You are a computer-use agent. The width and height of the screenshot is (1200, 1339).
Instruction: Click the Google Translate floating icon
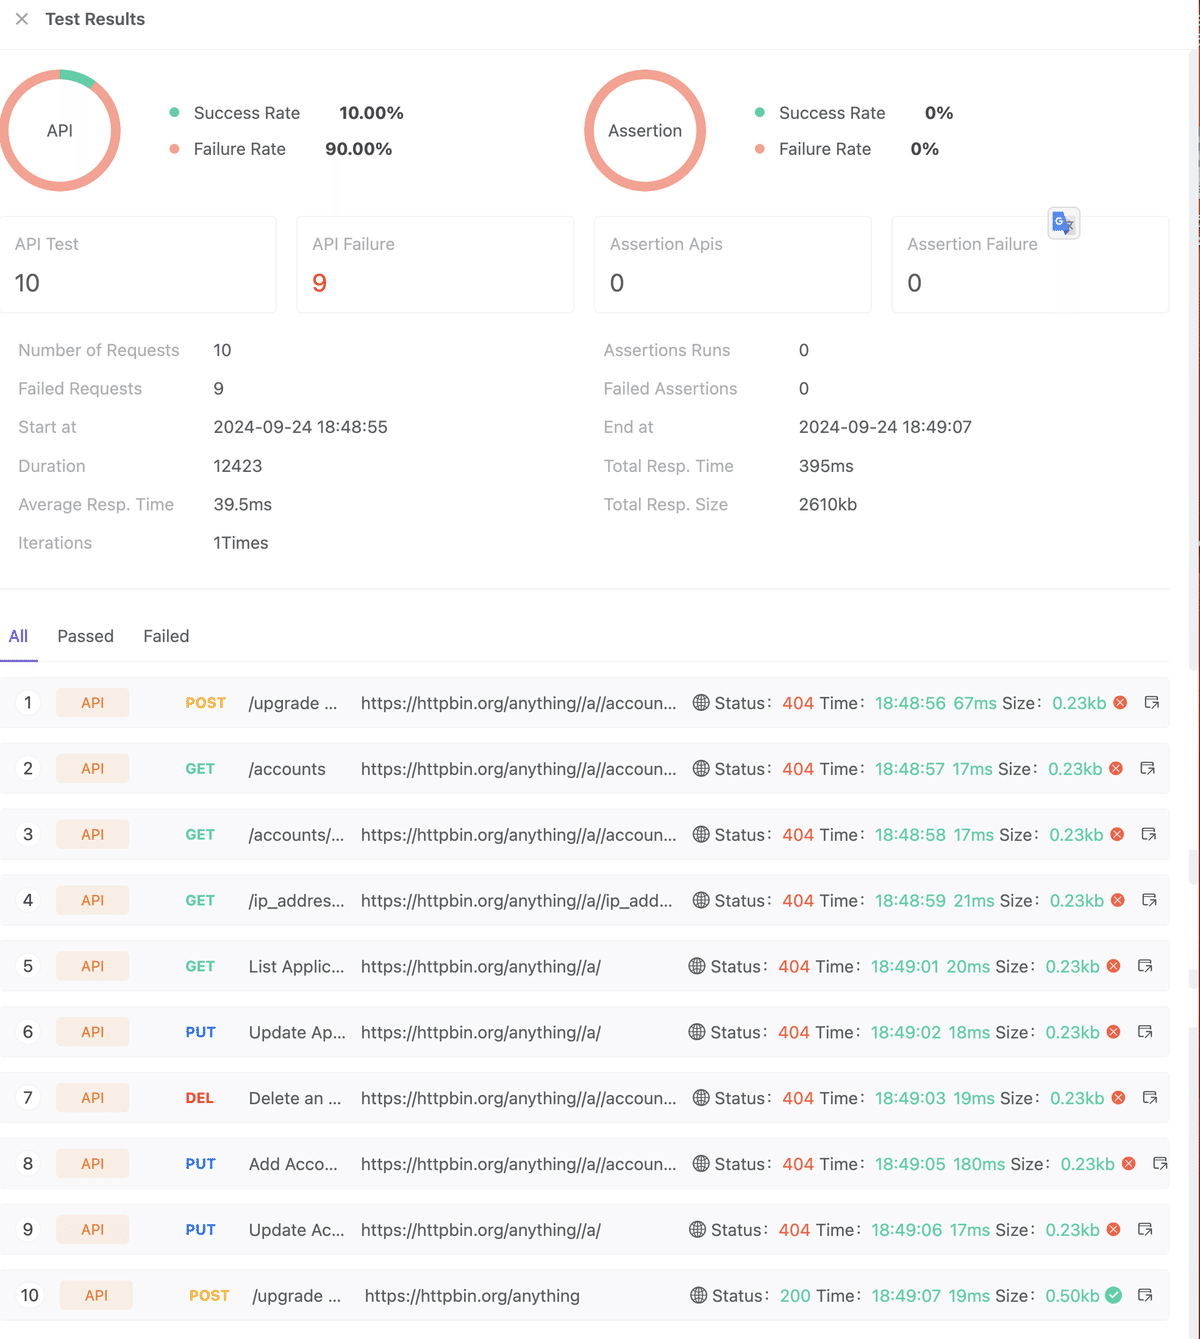click(1063, 223)
